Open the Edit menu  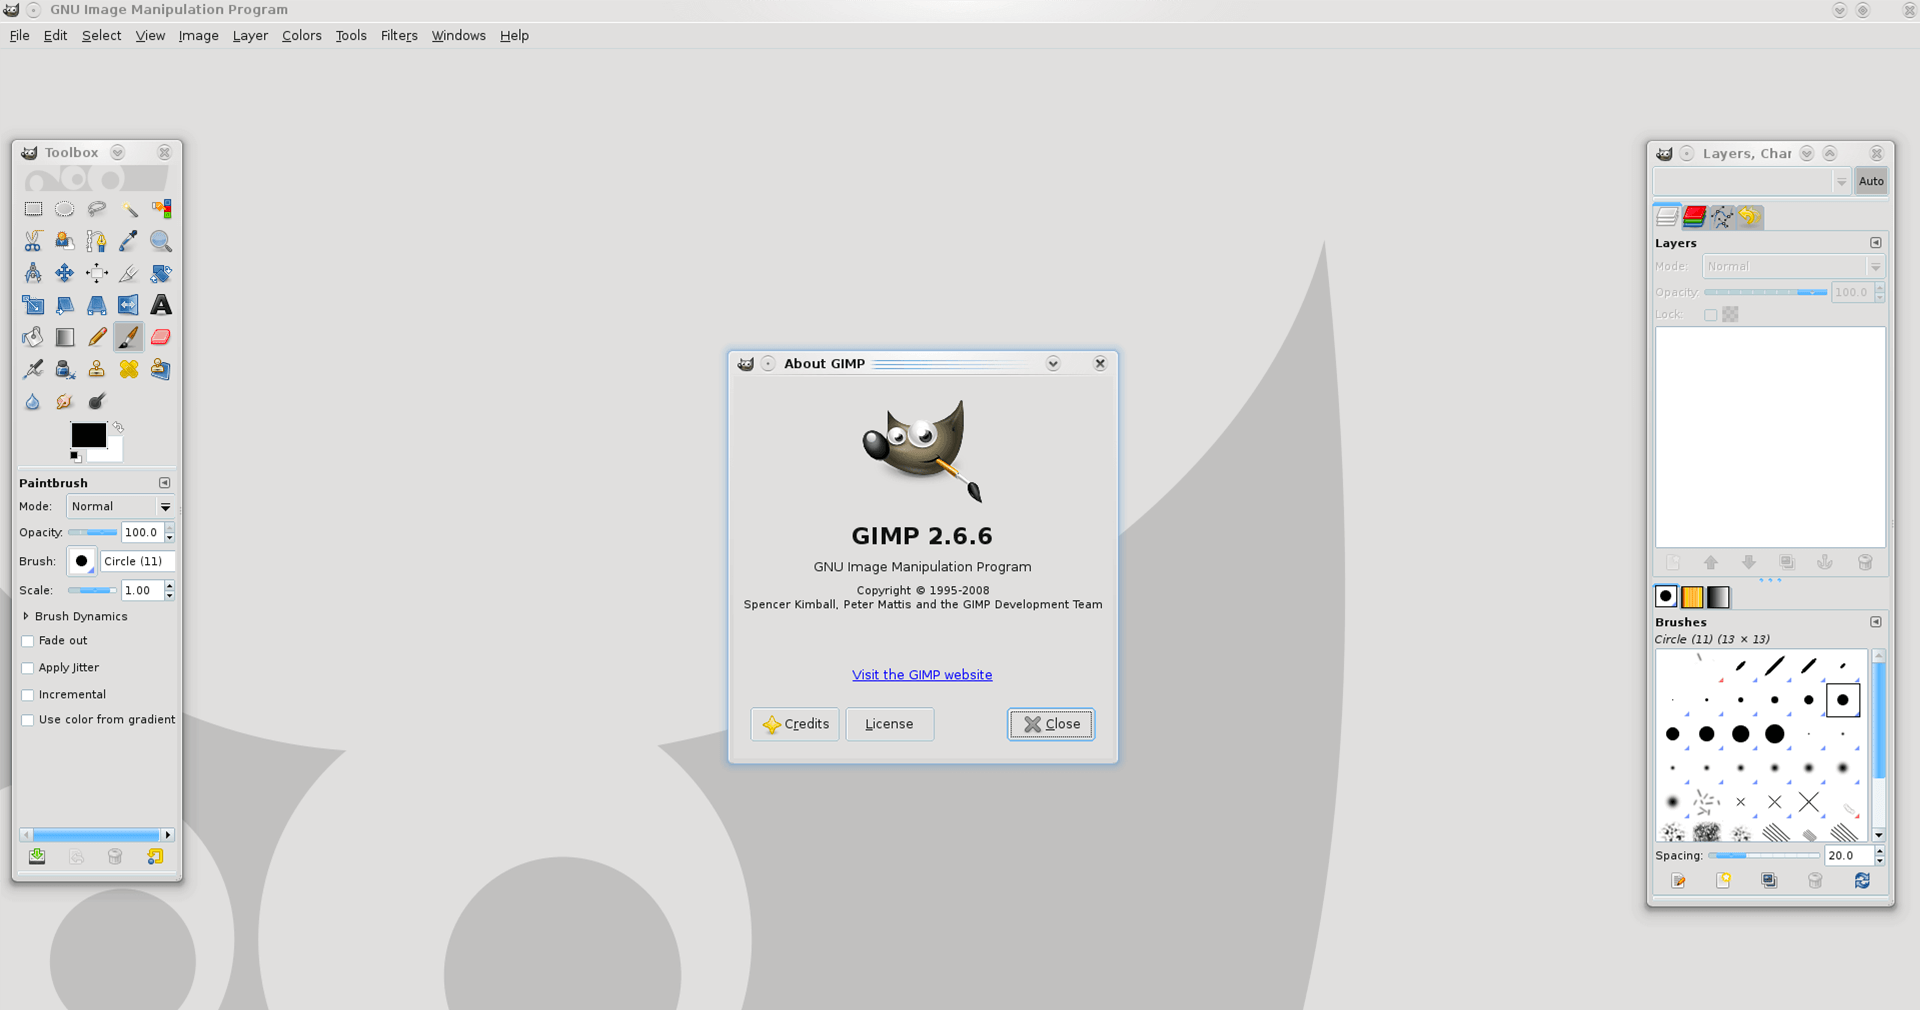(55, 36)
